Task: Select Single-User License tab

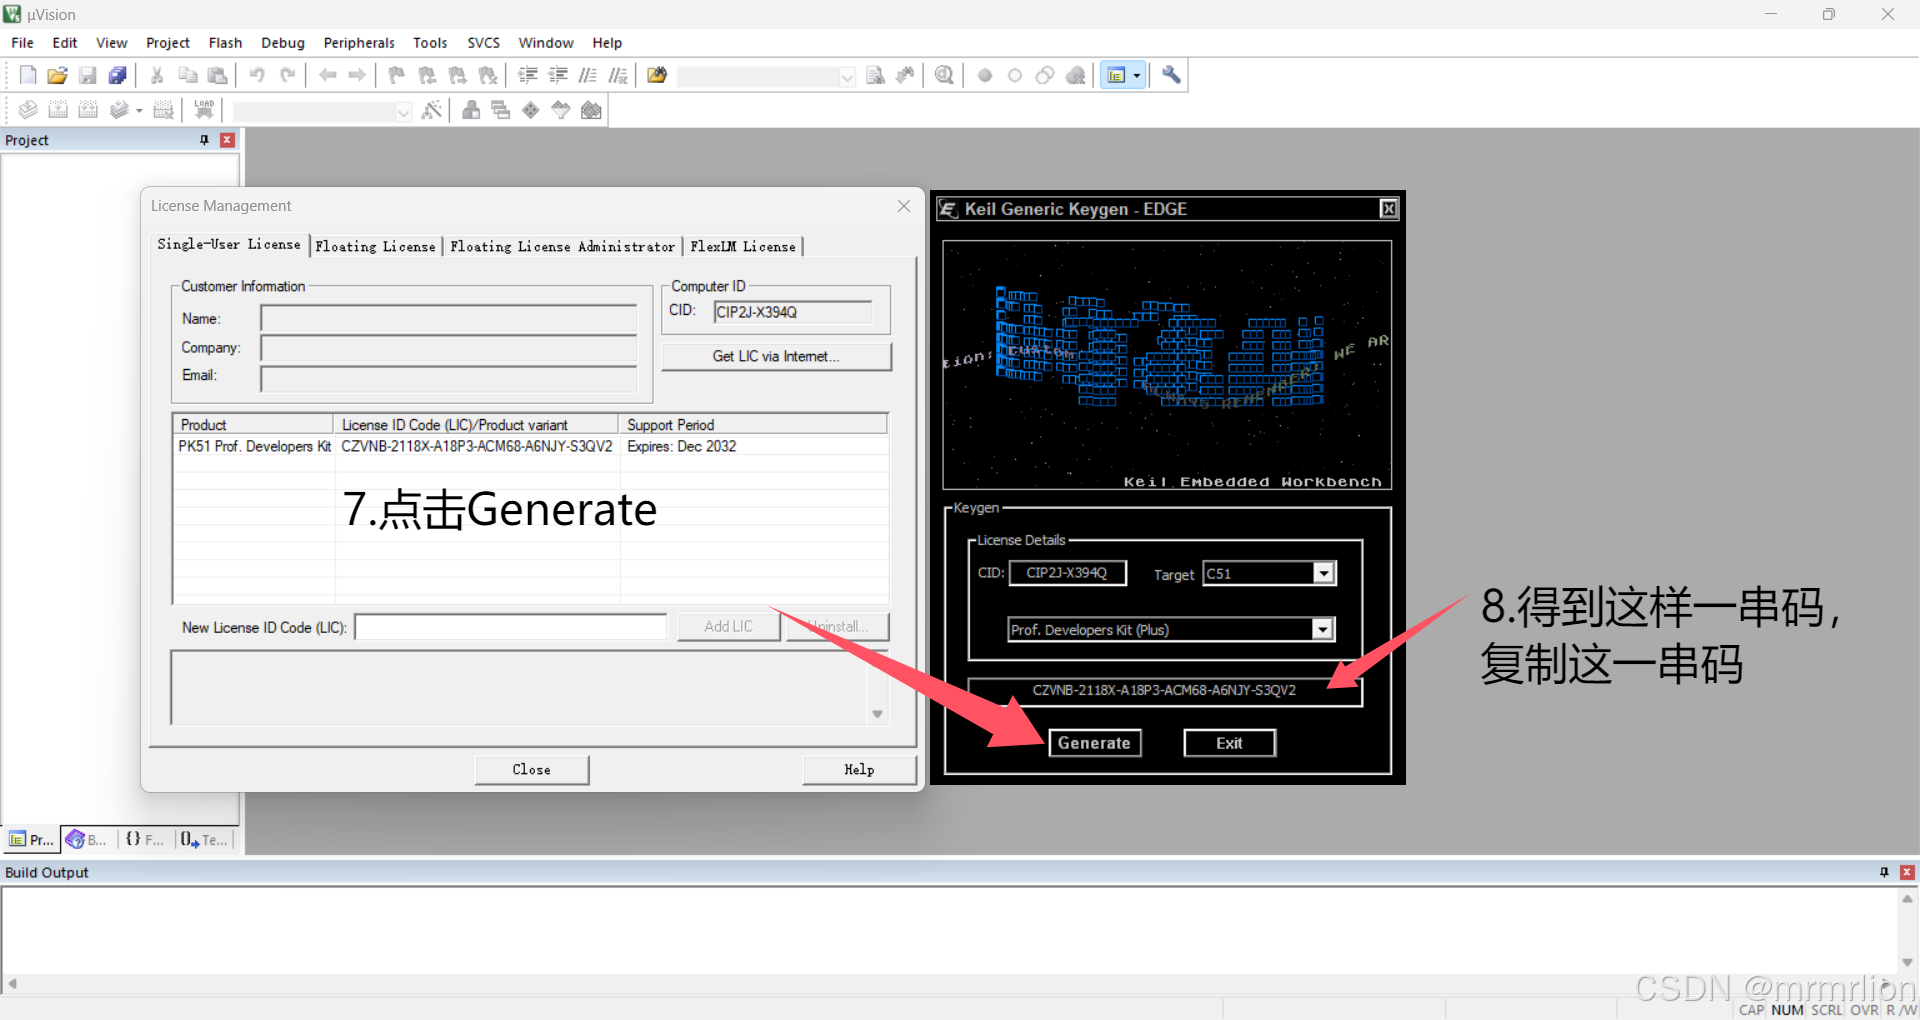Action: [x=229, y=244]
